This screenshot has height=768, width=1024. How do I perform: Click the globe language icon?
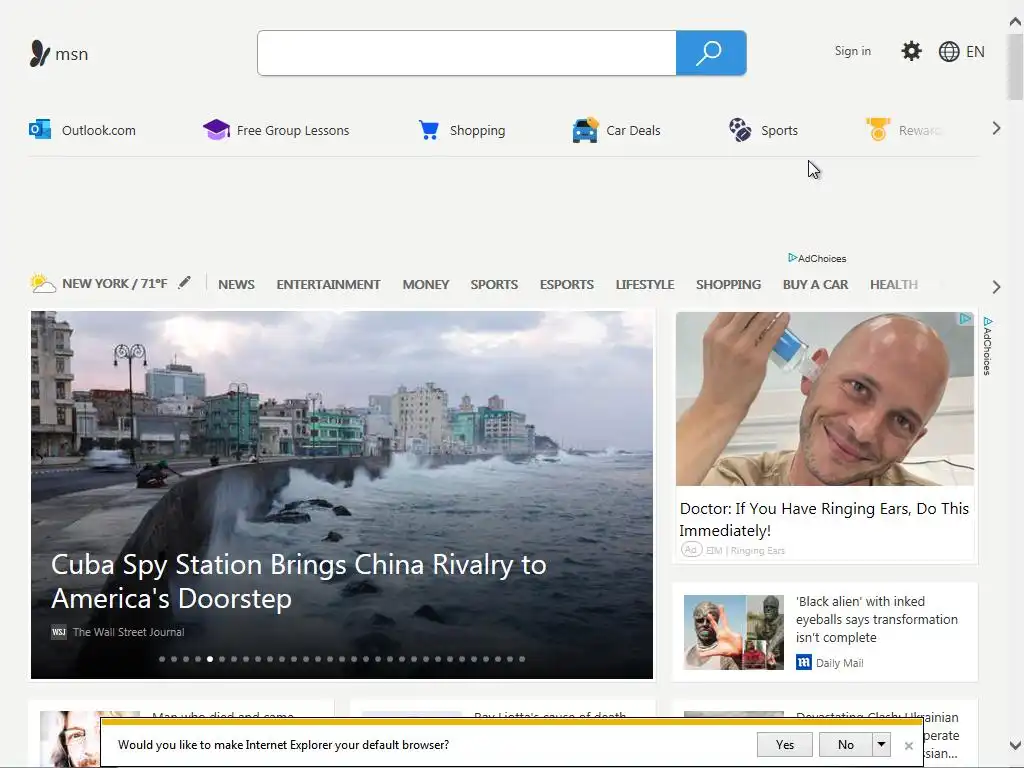click(949, 52)
